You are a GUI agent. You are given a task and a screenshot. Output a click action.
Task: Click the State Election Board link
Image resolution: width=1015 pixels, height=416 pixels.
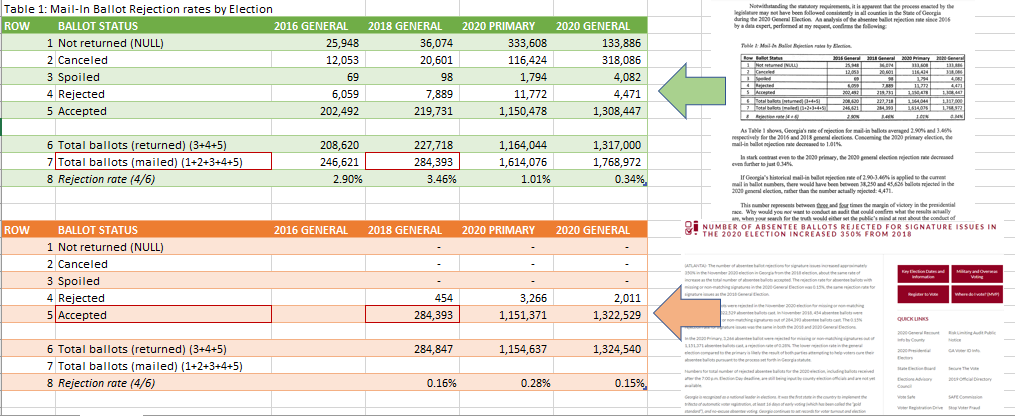tap(917, 367)
